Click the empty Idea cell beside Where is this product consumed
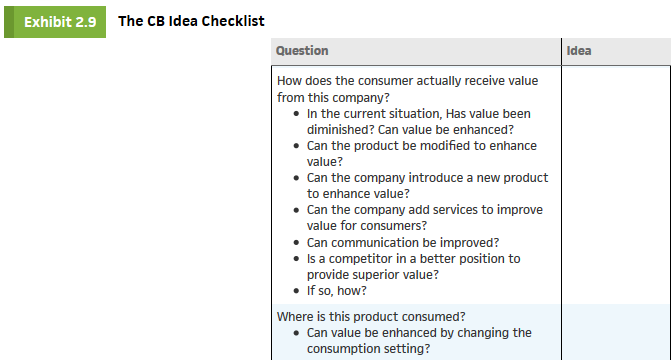The width and height of the screenshot is (671, 360). click(616, 332)
